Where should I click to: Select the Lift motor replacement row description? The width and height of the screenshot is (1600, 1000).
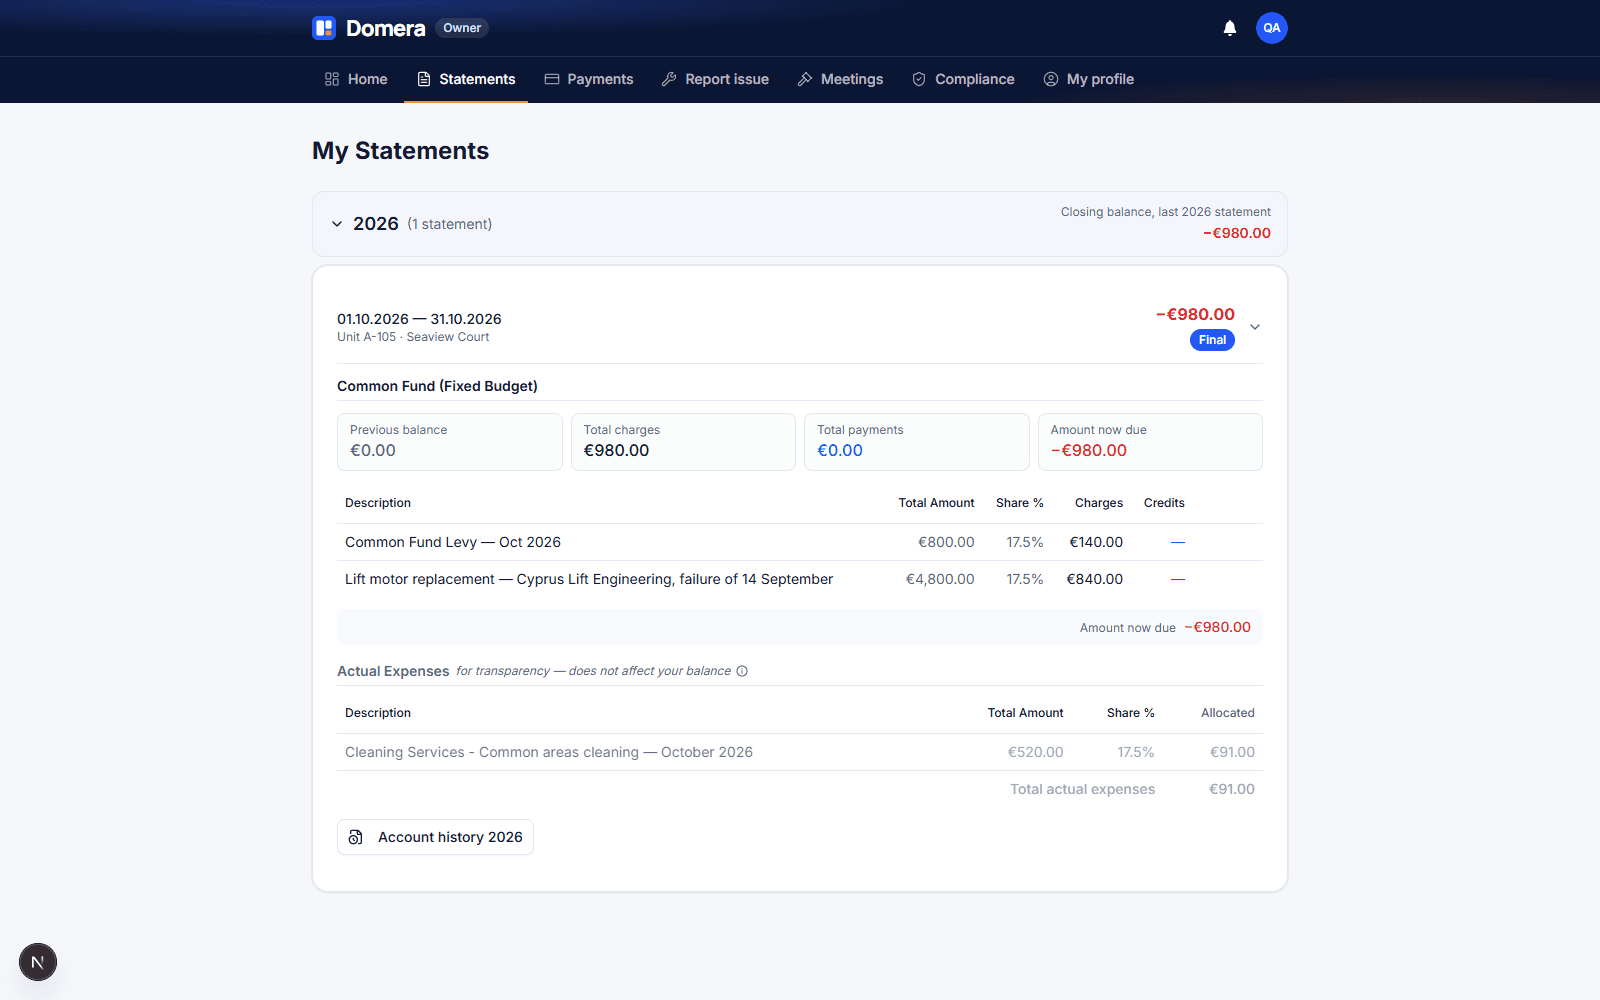[589, 579]
